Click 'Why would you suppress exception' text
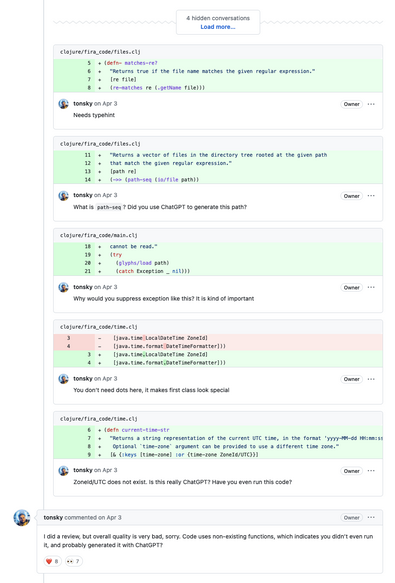The width and height of the screenshot is (395, 583). pos(164,298)
